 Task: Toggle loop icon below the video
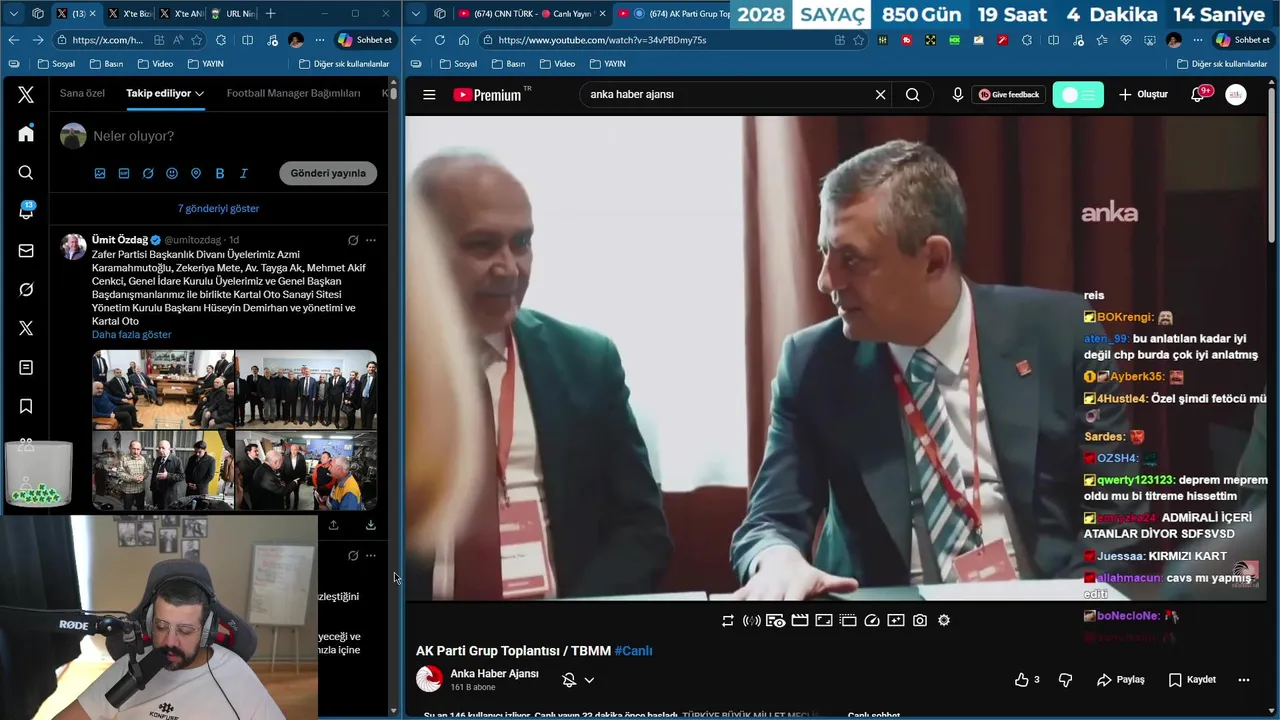click(x=727, y=620)
